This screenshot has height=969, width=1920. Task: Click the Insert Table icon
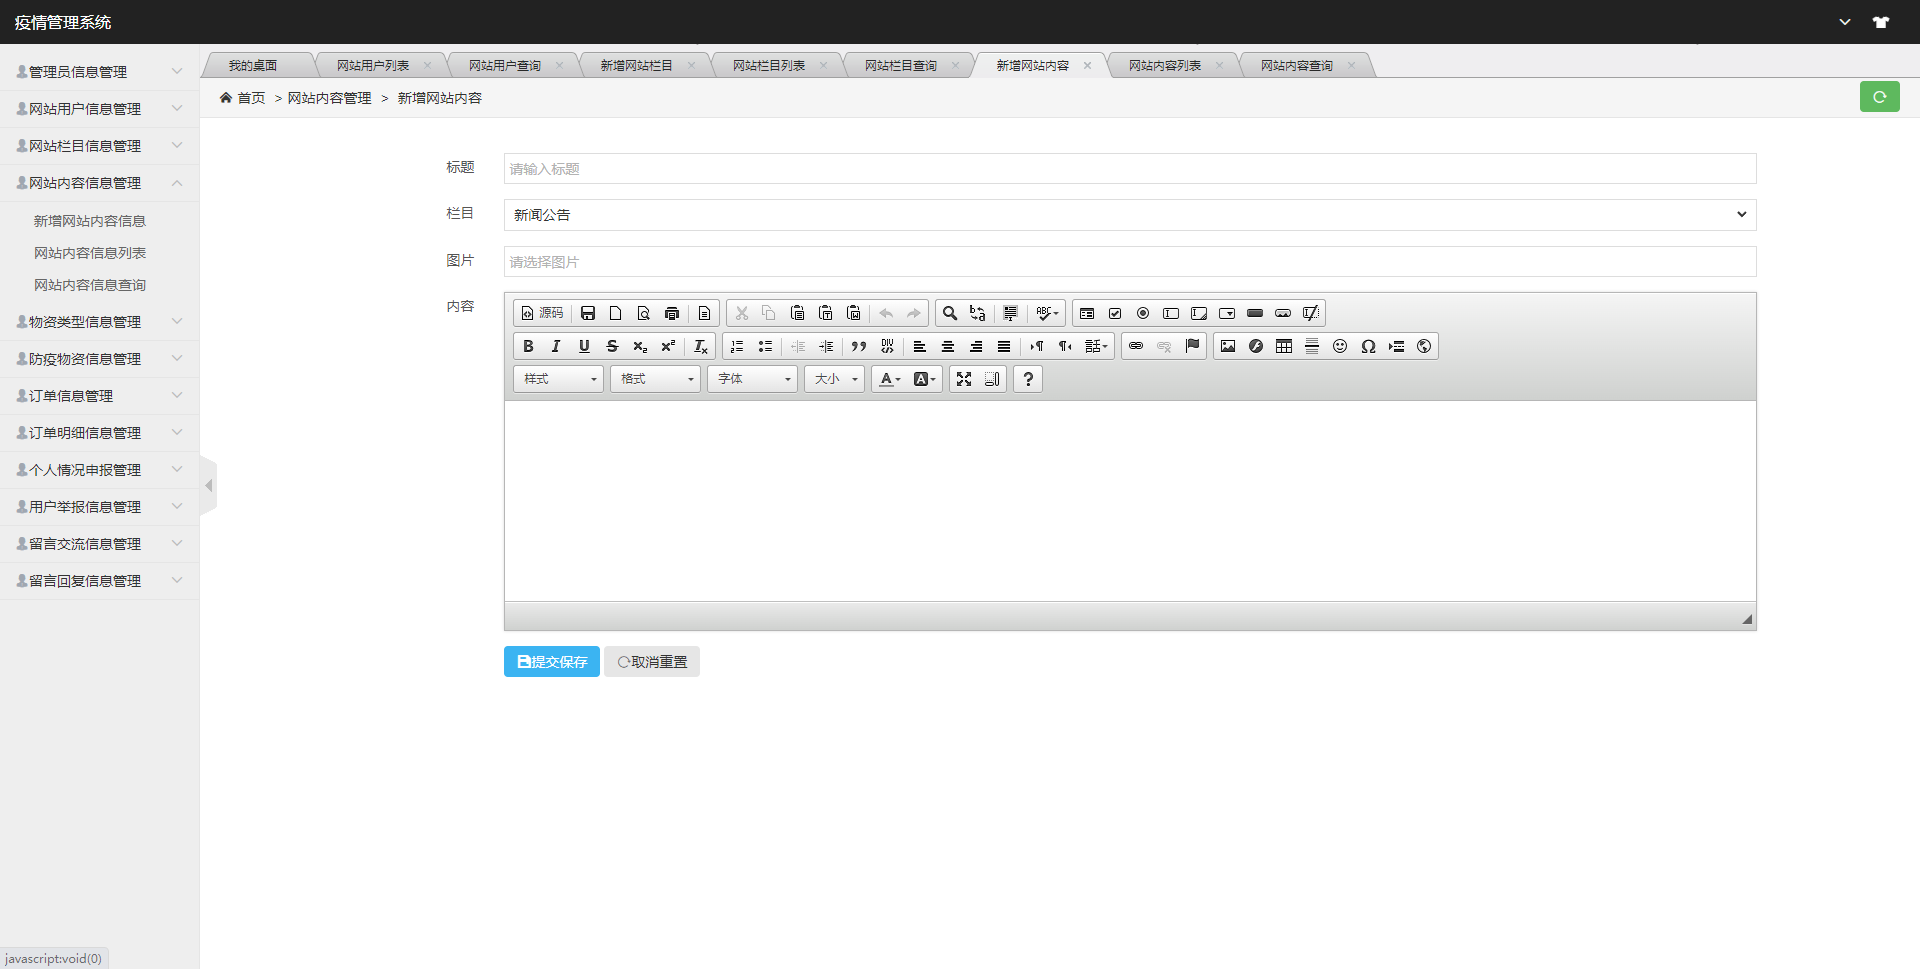[1284, 346]
